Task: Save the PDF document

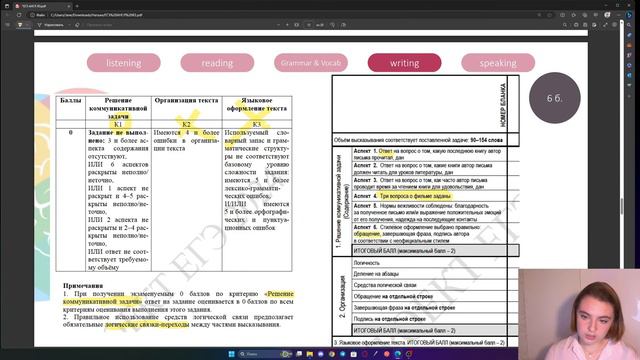Action: click(x=585, y=25)
